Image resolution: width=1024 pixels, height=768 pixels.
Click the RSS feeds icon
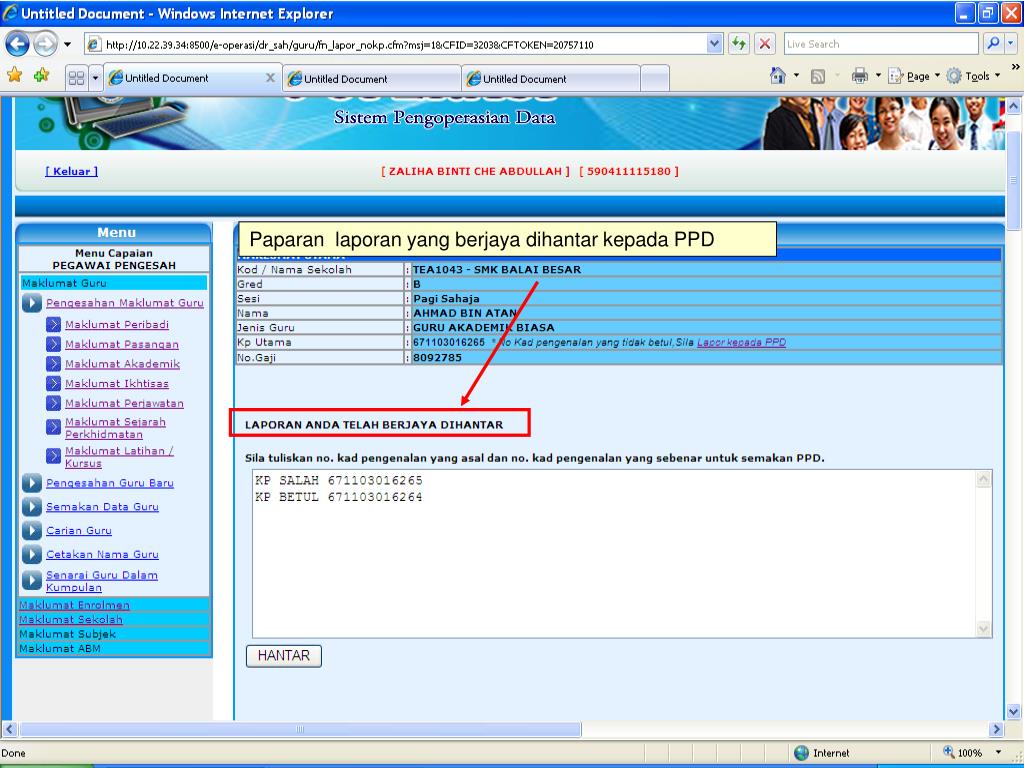pyautogui.click(x=818, y=76)
